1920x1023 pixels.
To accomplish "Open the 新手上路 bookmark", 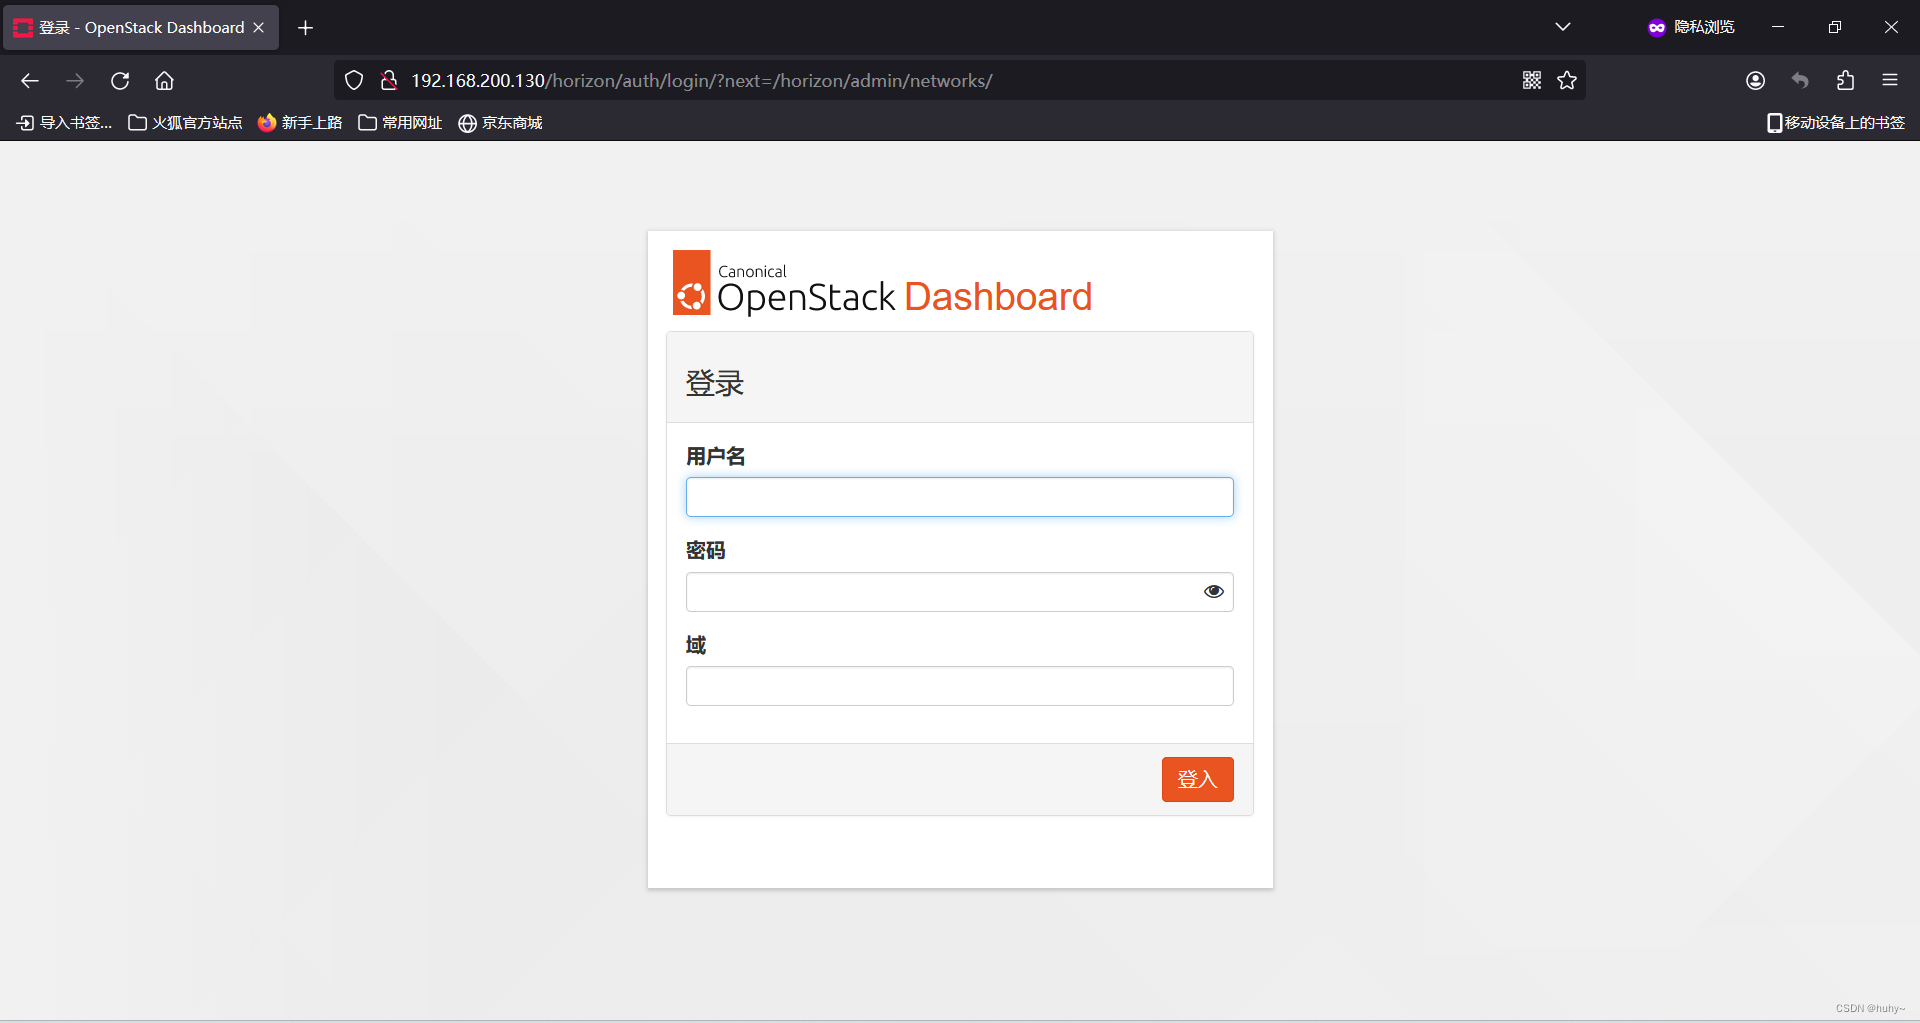I will 300,123.
